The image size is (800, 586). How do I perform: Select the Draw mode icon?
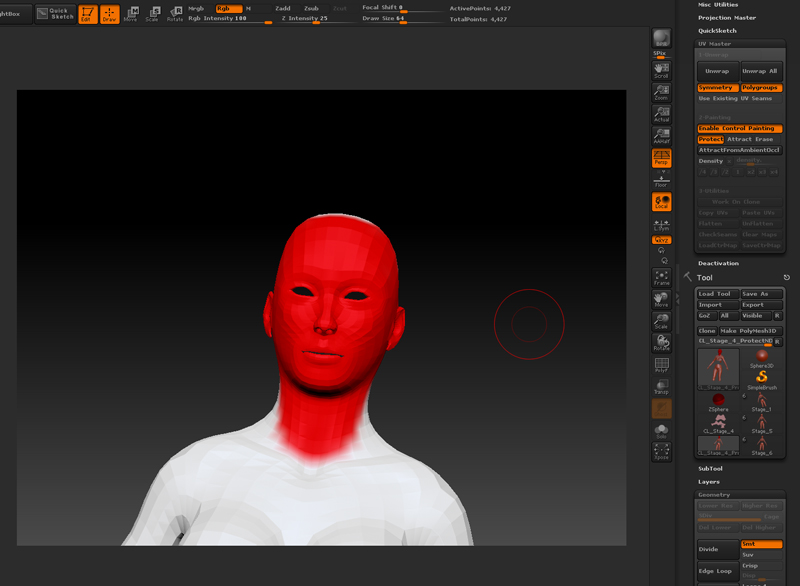pyautogui.click(x=109, y=14)
